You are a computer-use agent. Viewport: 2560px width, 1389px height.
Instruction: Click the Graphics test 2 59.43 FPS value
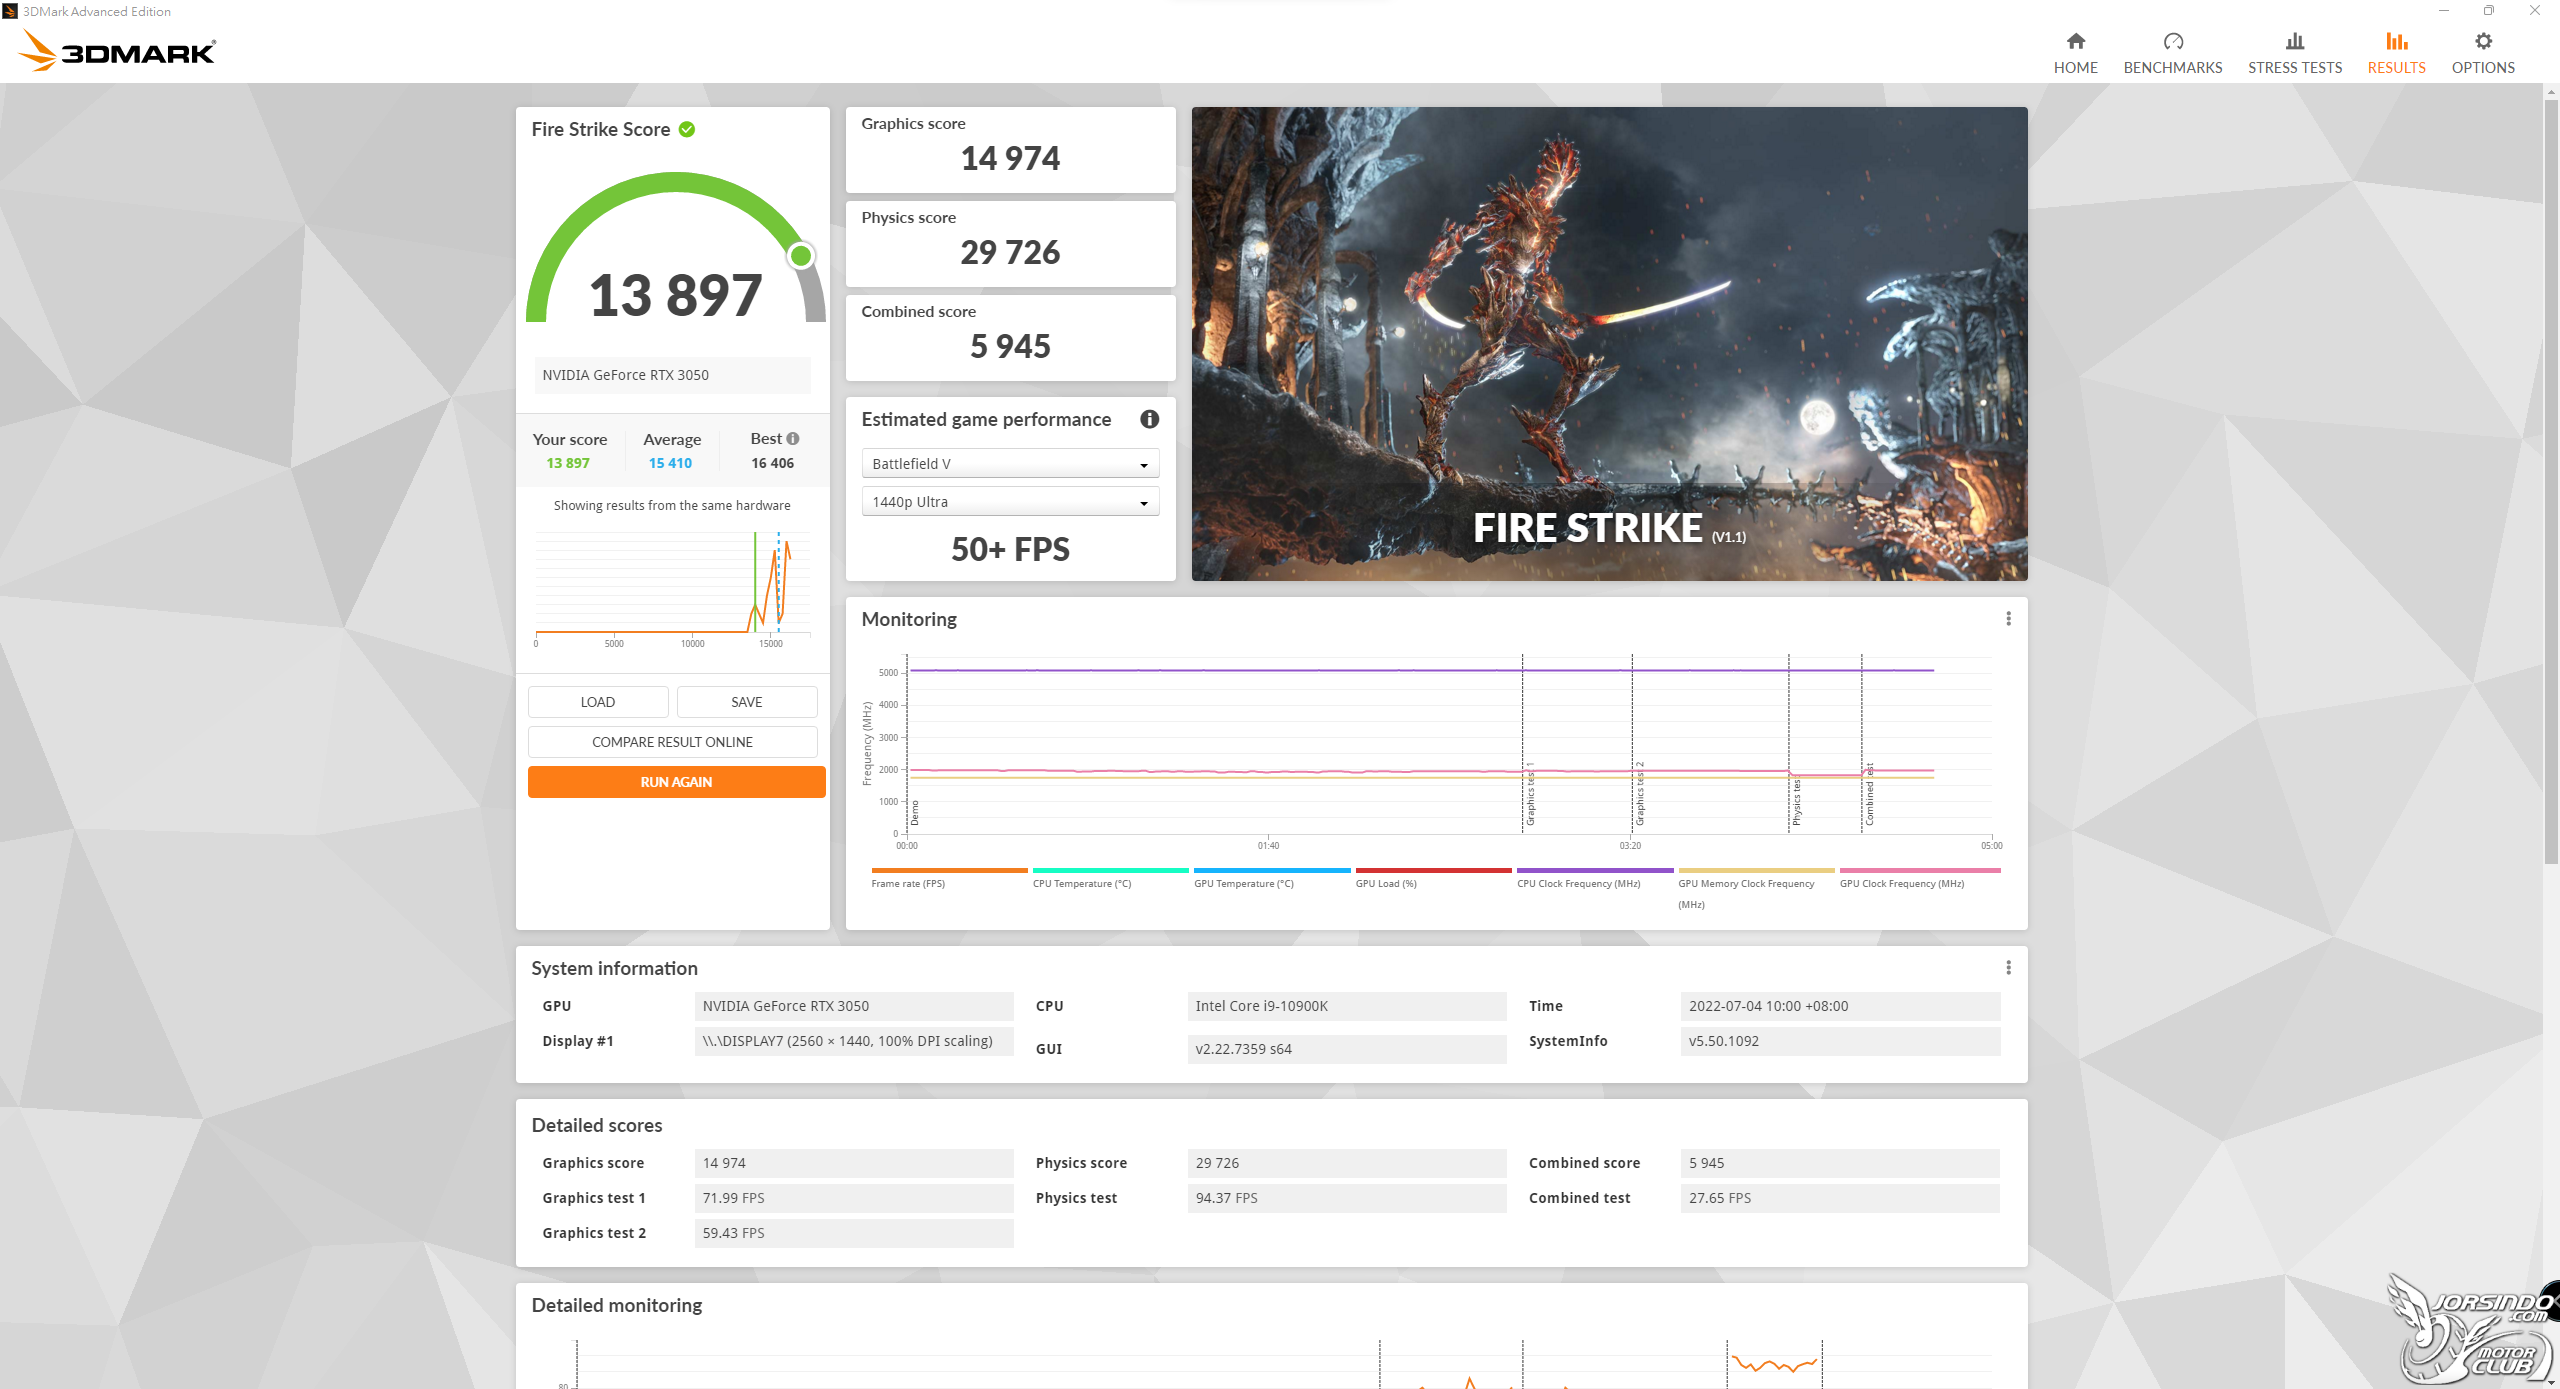[854, 1233]
